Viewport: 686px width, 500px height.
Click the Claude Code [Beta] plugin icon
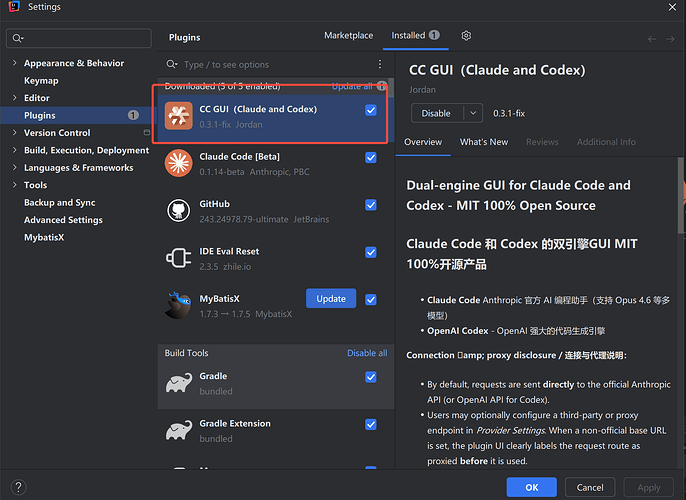click(178, 163)
